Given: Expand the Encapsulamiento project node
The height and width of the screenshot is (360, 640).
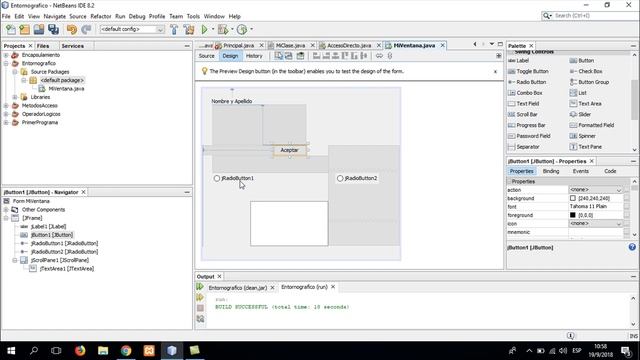Looking at the screenshot, I should (6, 55).
